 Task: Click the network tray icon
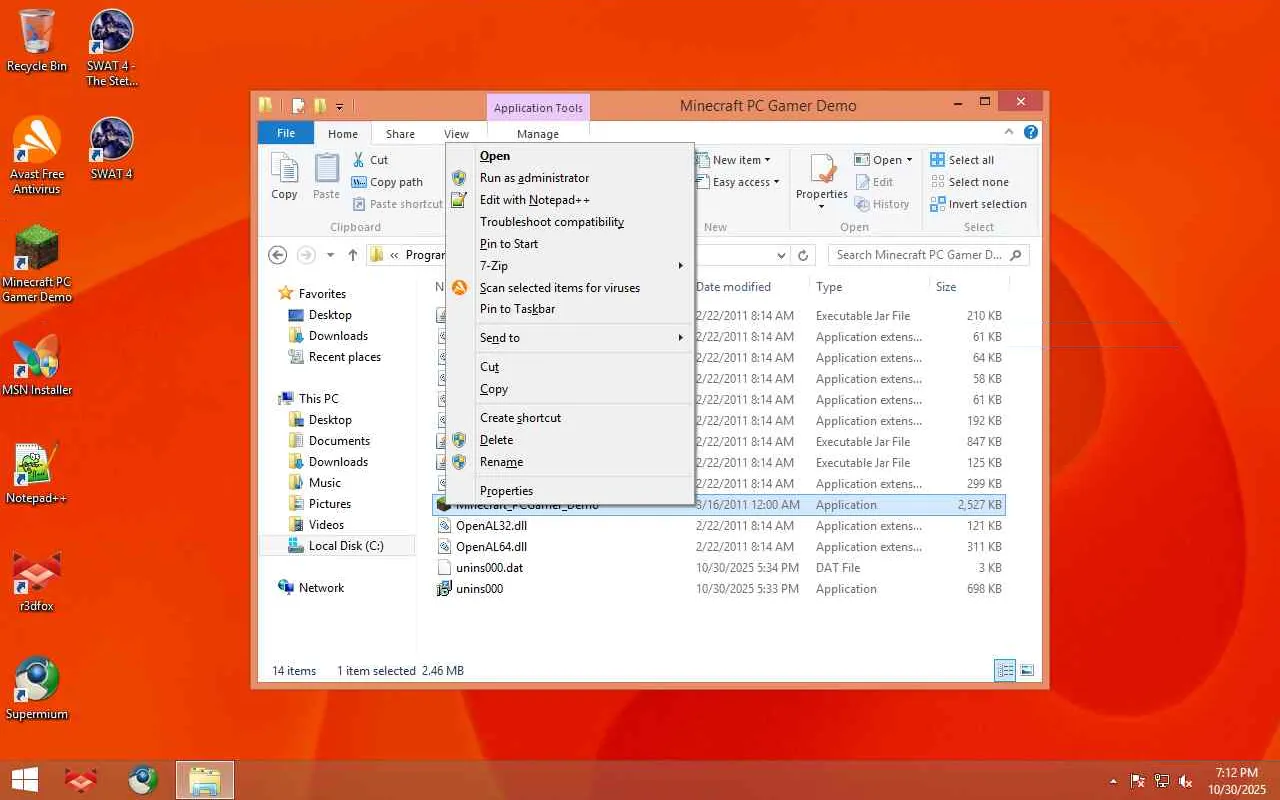(x=1162, y=781)
